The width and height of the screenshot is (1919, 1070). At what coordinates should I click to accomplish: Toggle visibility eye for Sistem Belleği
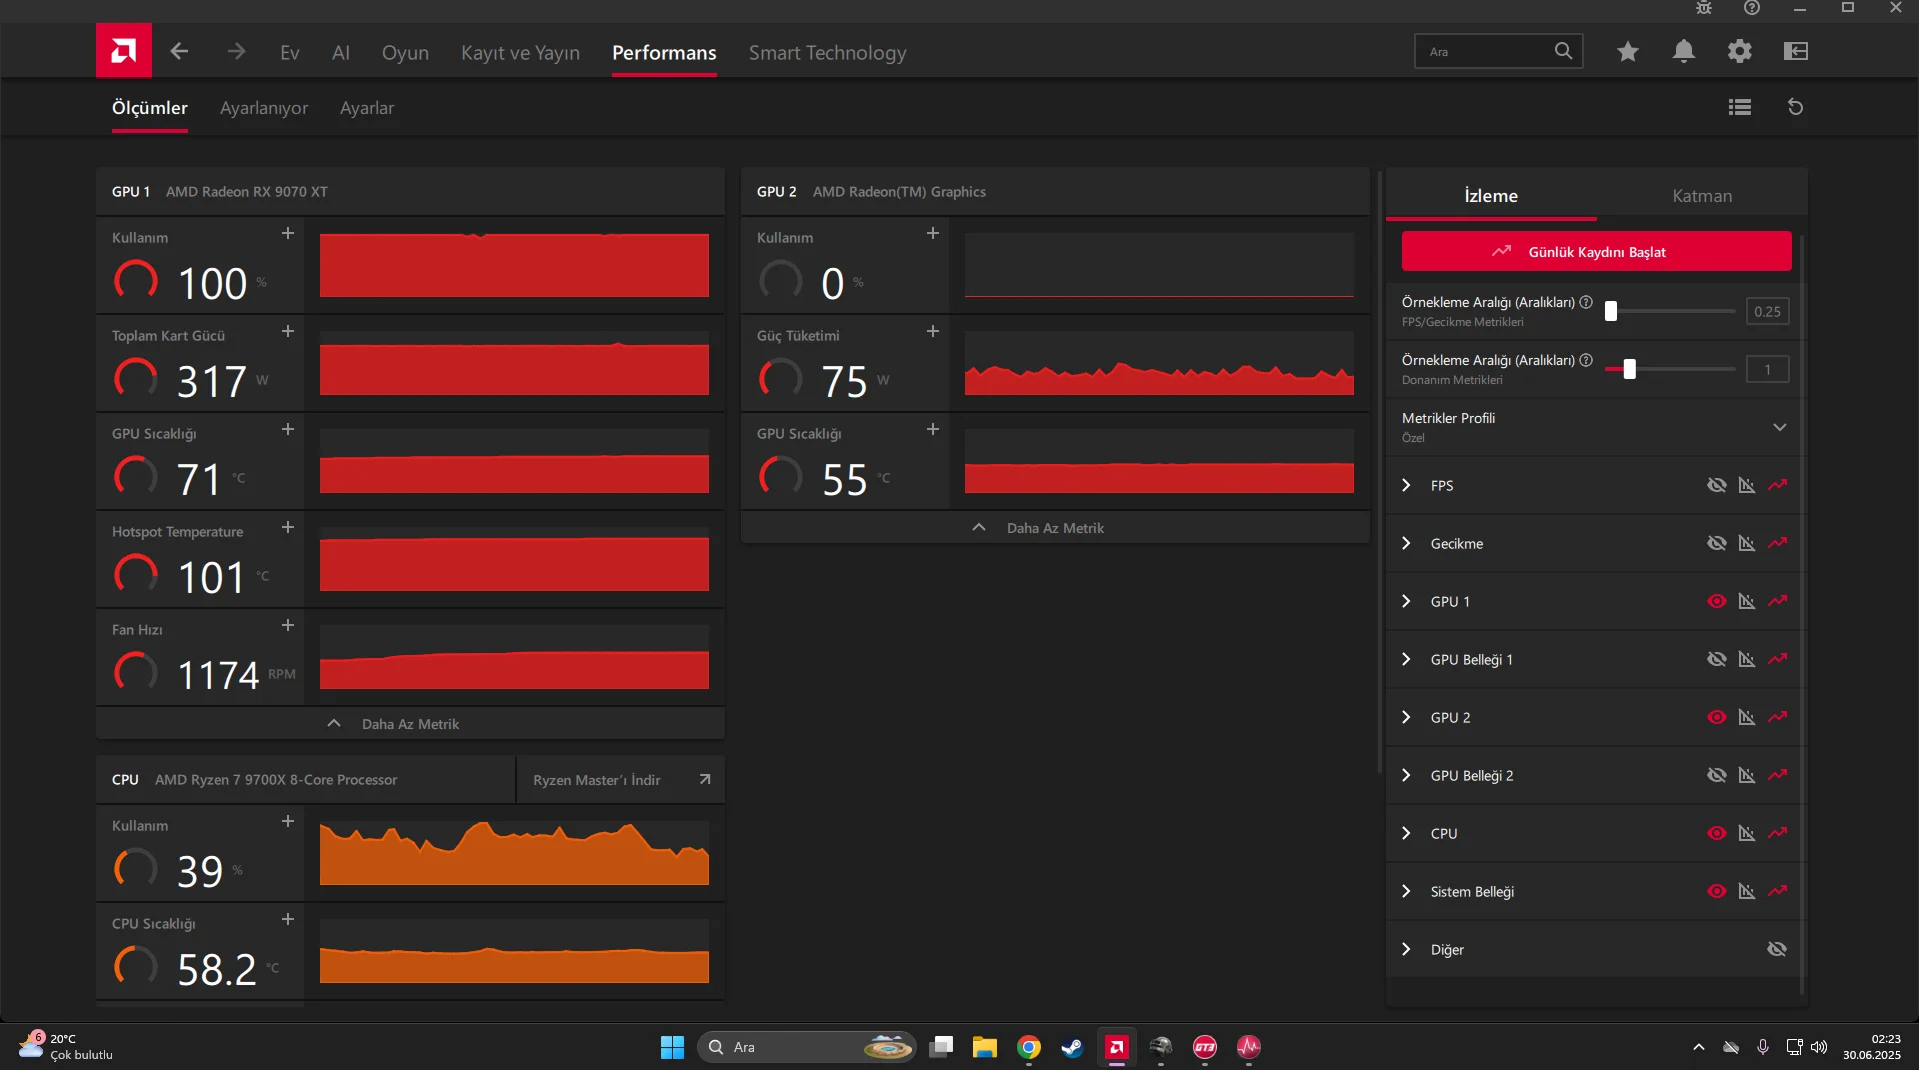click(x=1716, y=891)
